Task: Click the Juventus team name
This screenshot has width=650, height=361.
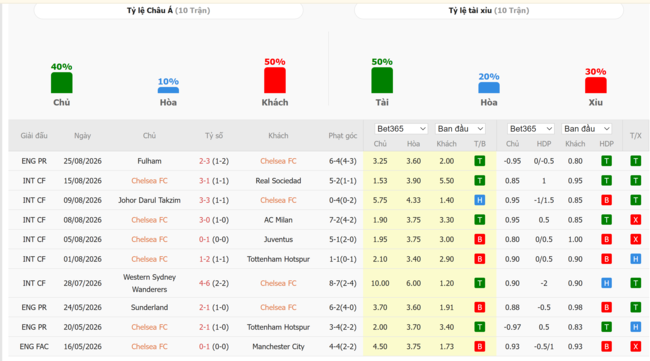Action: (278, 240)
